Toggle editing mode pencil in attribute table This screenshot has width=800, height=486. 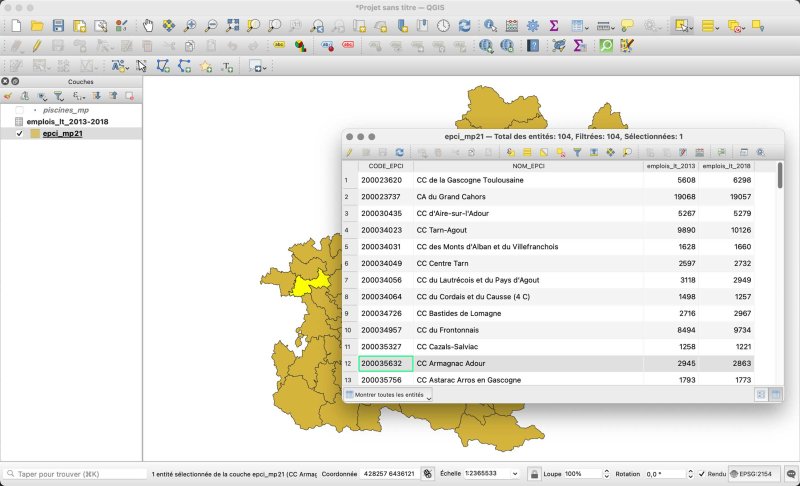350,152
